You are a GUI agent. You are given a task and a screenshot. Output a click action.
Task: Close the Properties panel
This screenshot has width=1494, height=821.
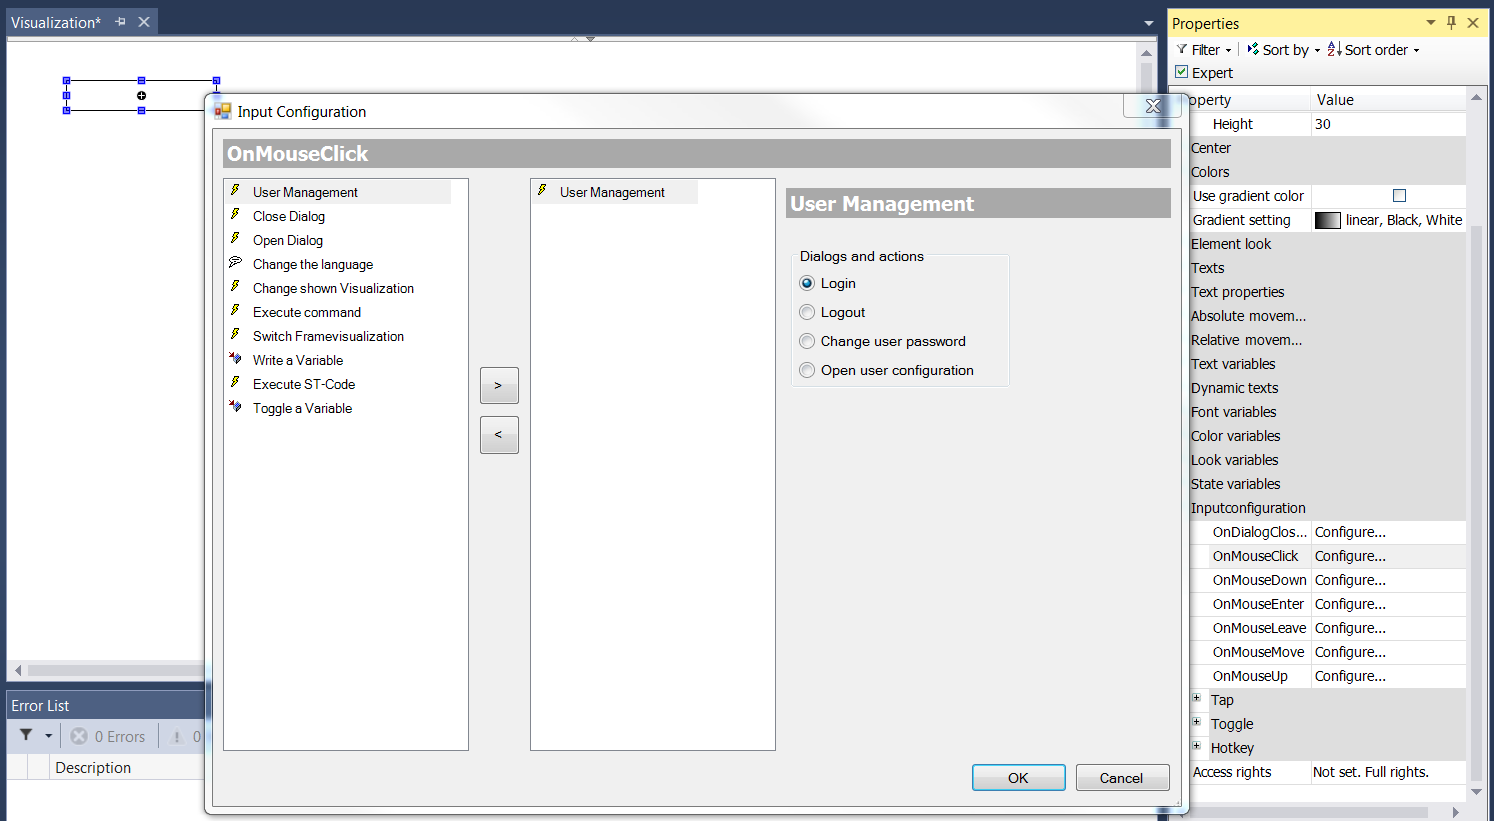1473,22
